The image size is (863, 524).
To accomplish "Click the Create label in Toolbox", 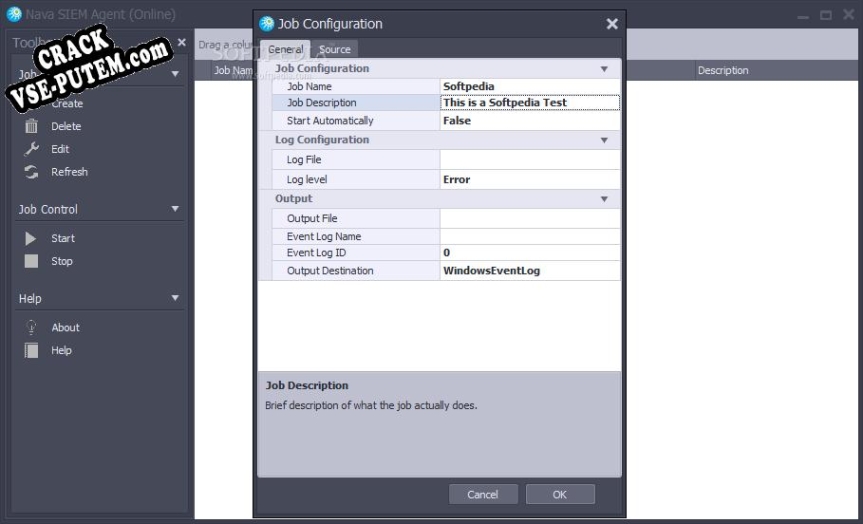I will (x=67, y=103).
